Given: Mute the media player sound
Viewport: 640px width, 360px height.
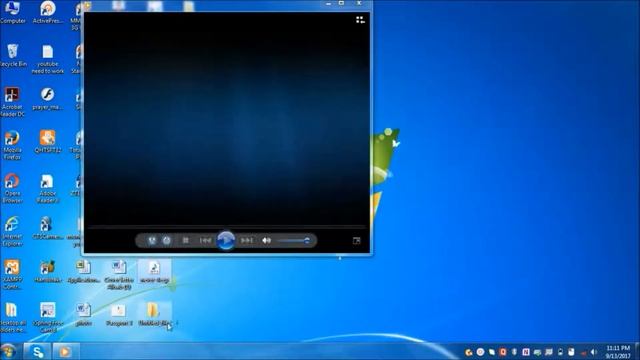Looking at the screenshot, I should [x=267, y=241].
